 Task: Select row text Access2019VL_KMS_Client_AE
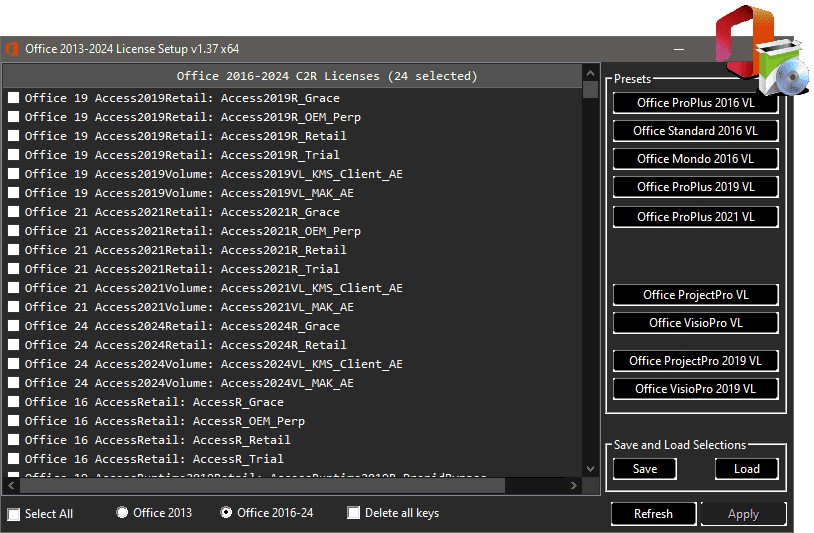(311, 174)
